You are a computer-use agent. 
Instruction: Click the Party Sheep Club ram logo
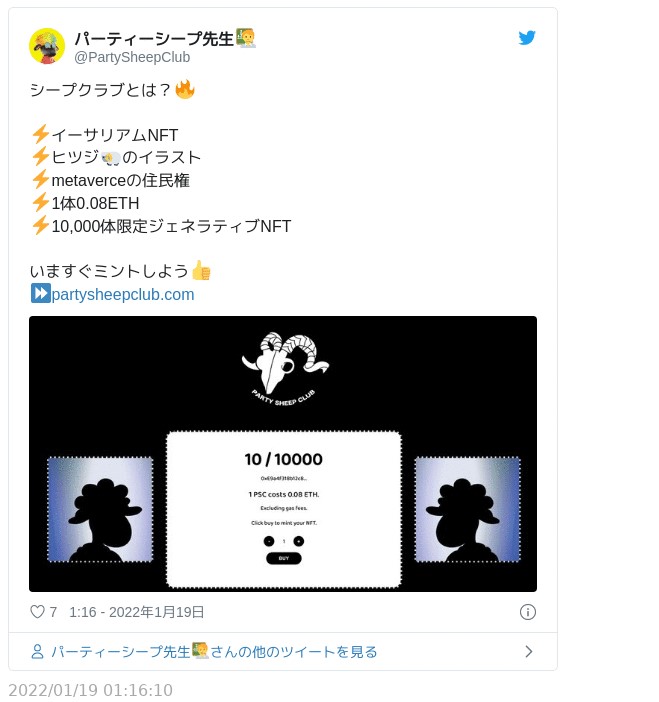point(284,369)
